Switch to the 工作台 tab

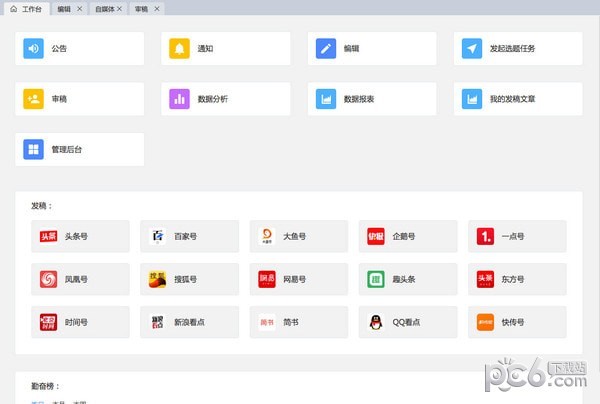tap(26, 8)
